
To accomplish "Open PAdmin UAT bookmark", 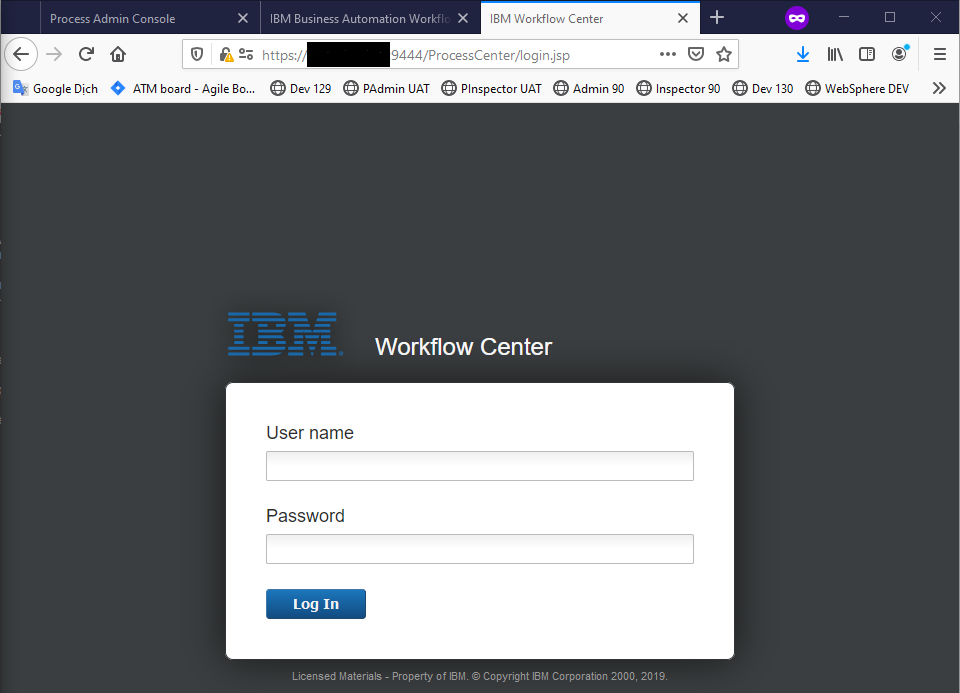I will coord(386,88).
